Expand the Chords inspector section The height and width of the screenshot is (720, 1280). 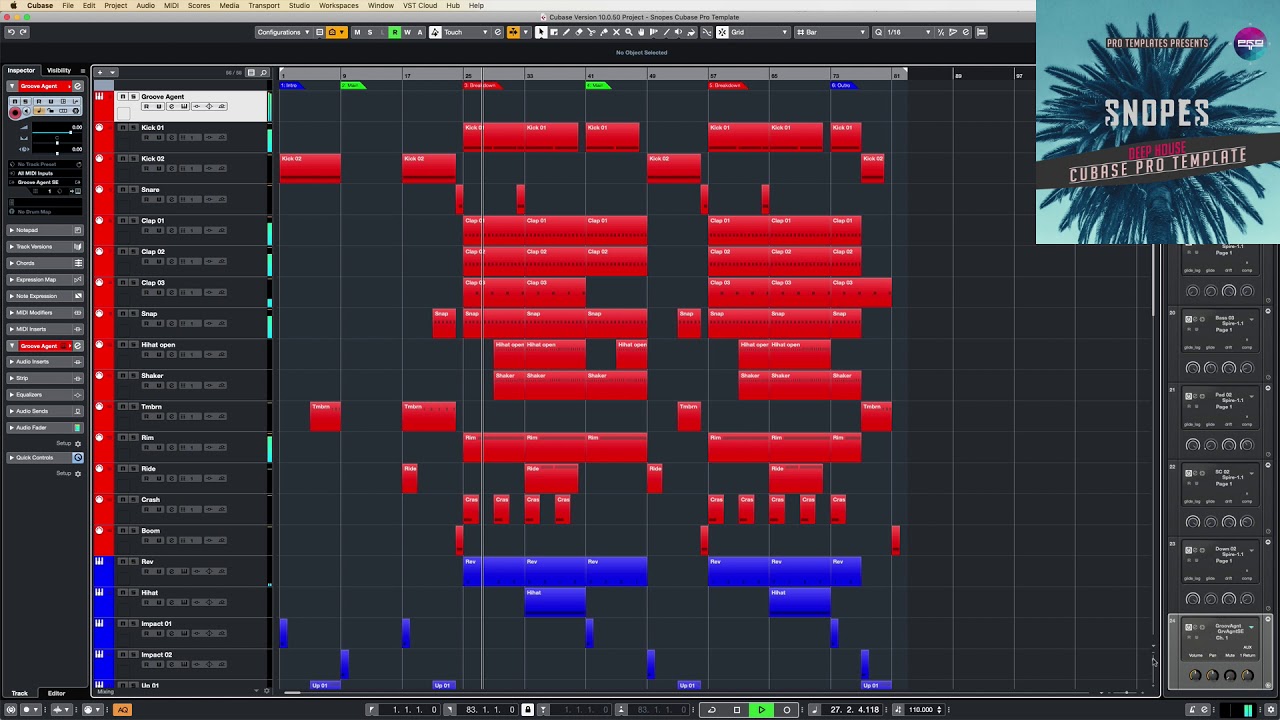tap(45, 263)
